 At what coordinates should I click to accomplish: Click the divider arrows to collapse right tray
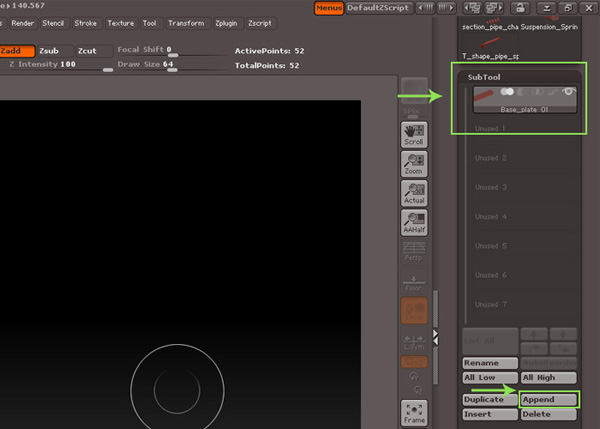point(435,337)
